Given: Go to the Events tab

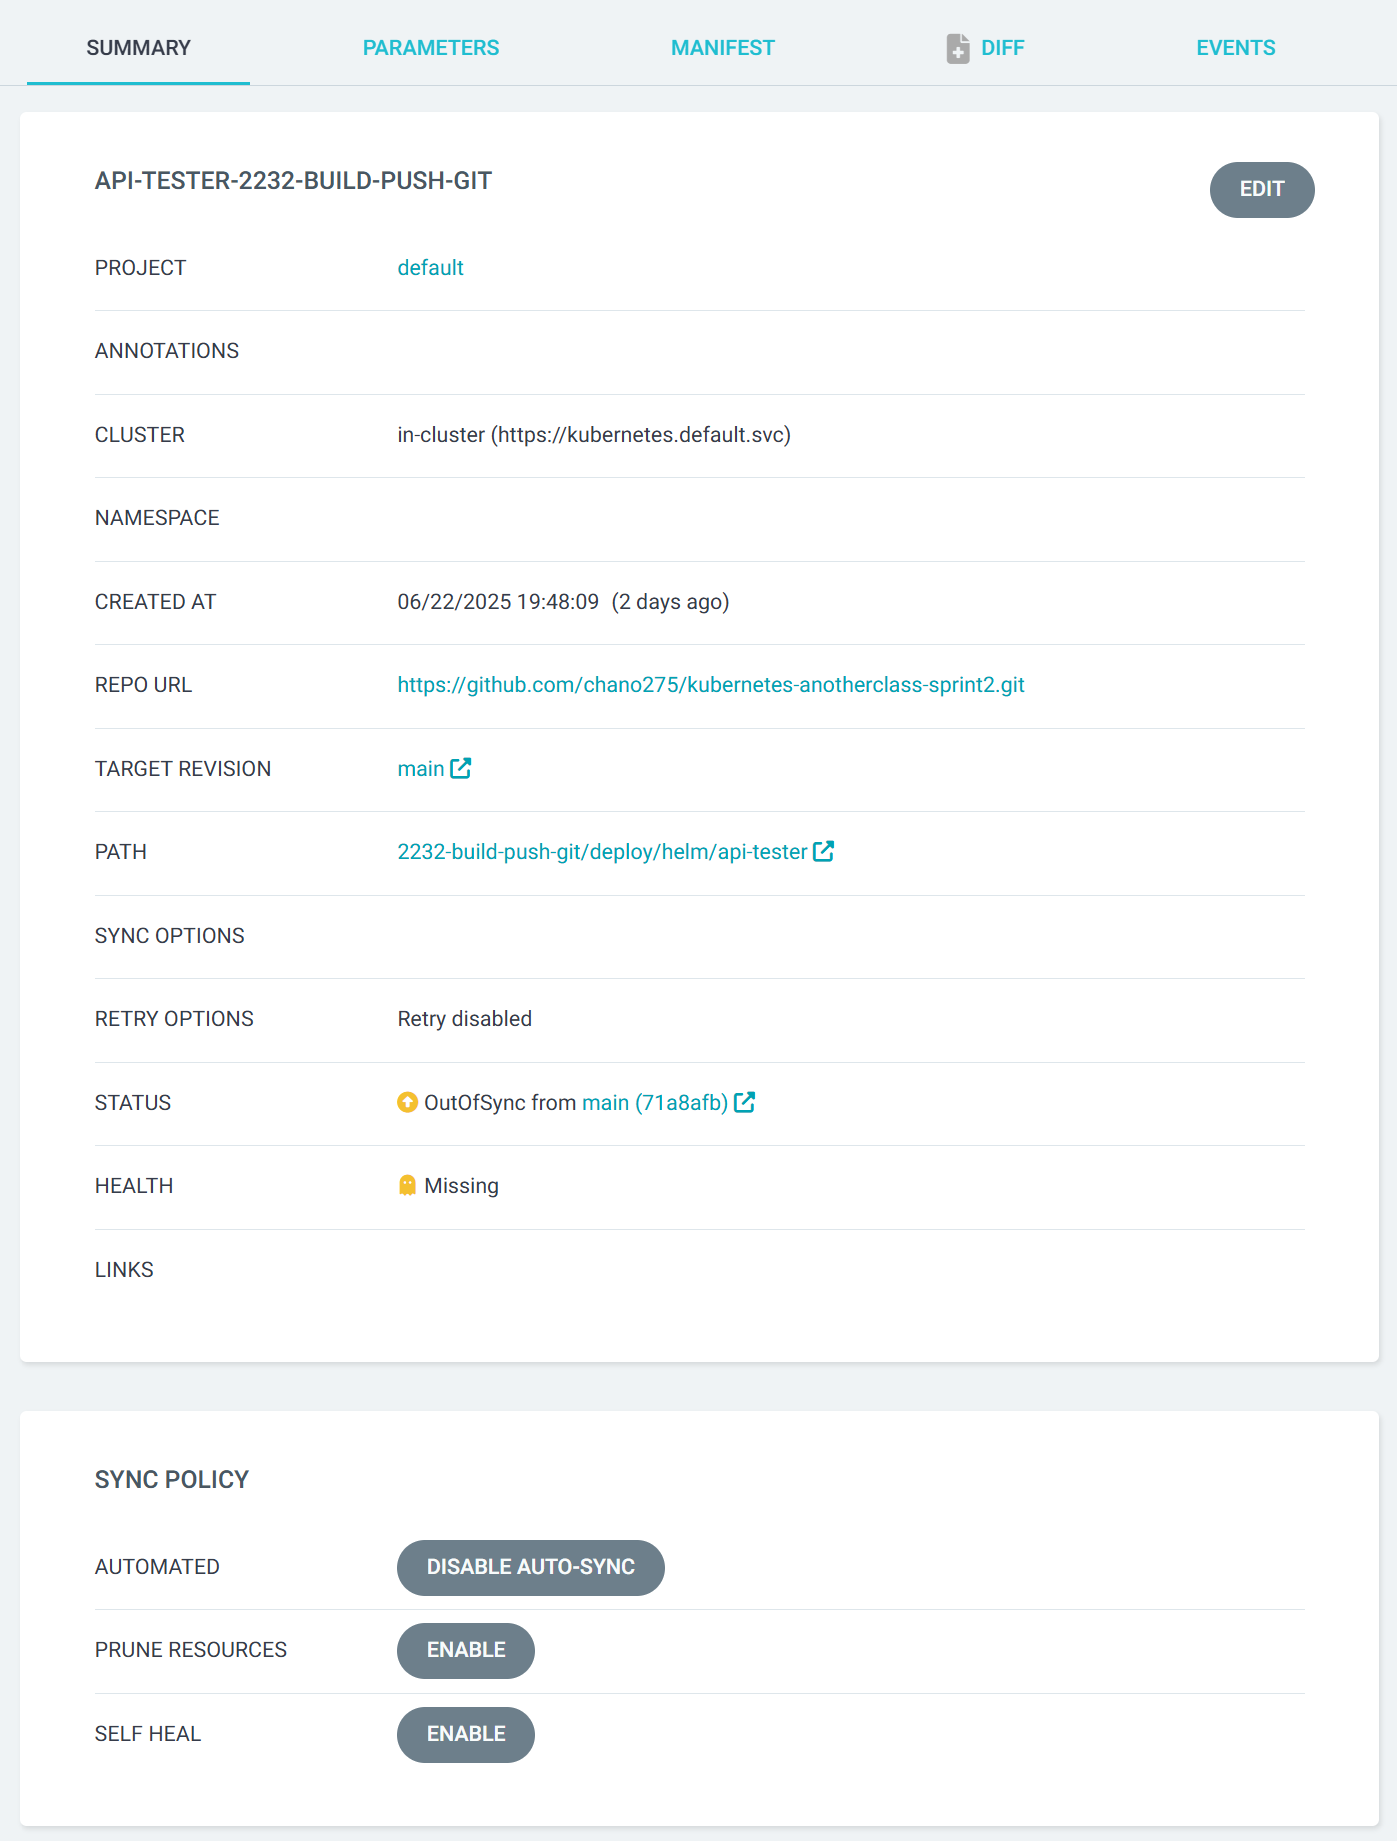Looking at the screenshot, I should pyautogui.click(x=1235, y=48).
